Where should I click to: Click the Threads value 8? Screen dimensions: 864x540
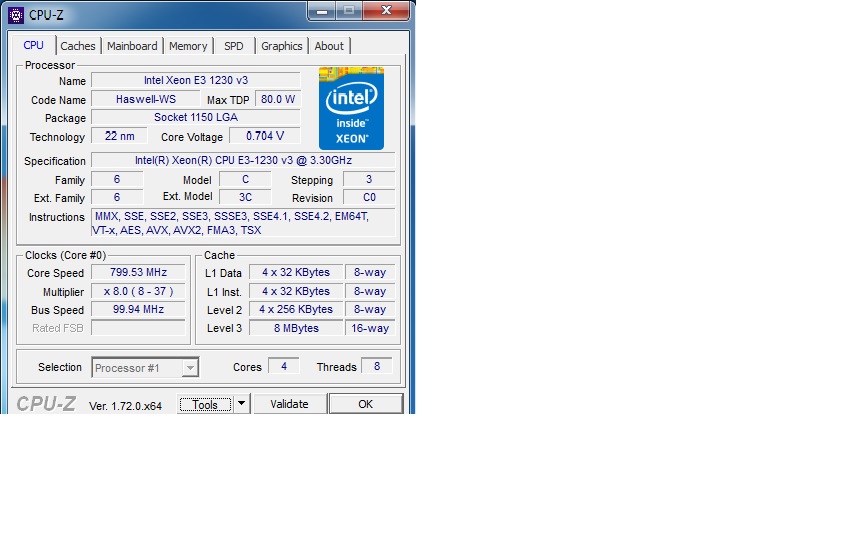click(377, 366)
